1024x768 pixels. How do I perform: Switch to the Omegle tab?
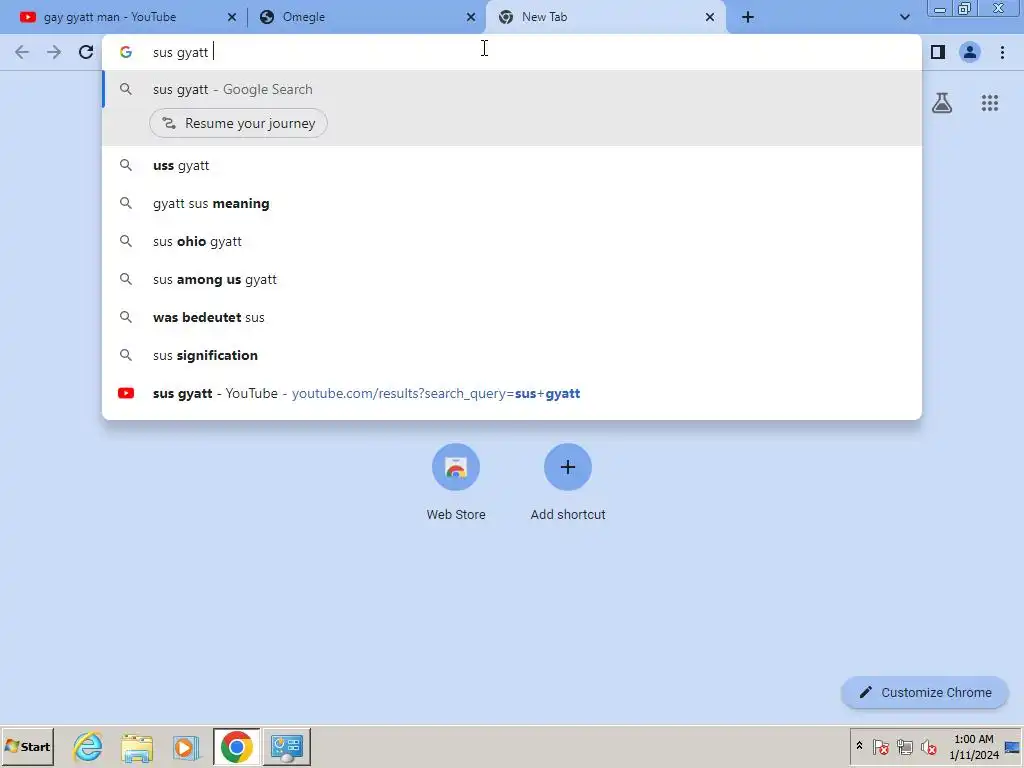pos(366,17)
